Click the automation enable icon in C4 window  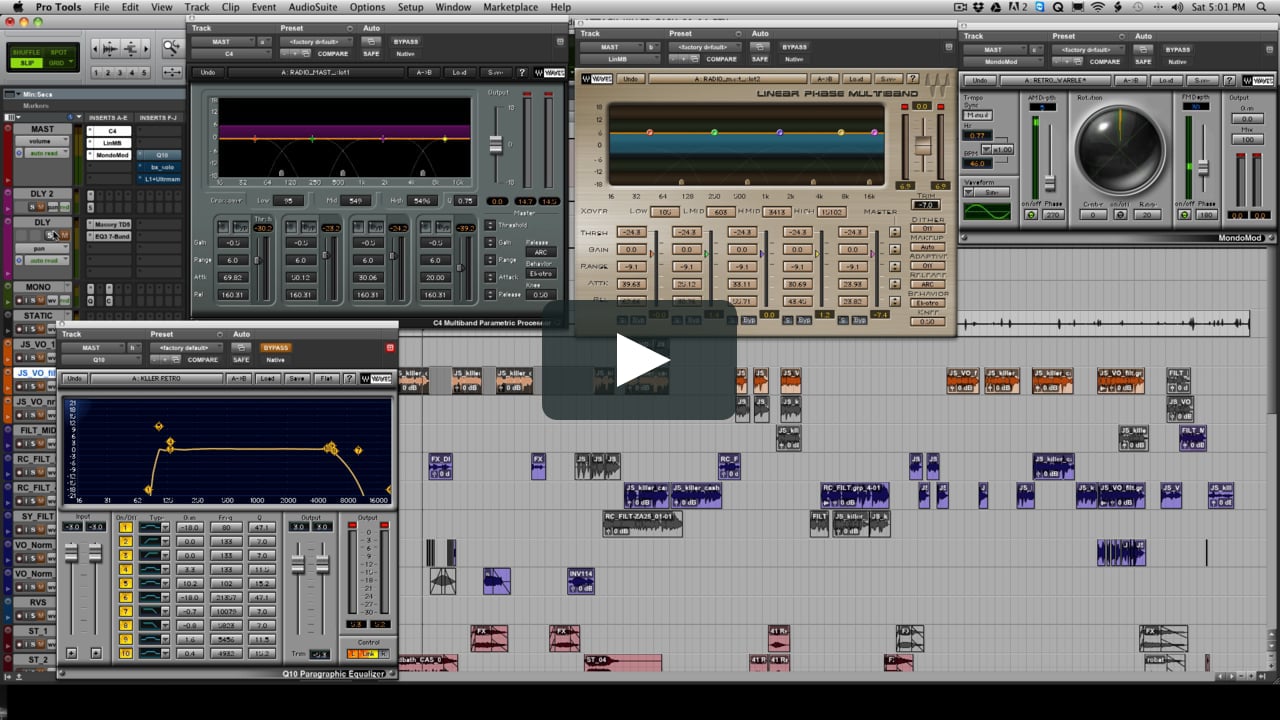(x=371, y=42)
